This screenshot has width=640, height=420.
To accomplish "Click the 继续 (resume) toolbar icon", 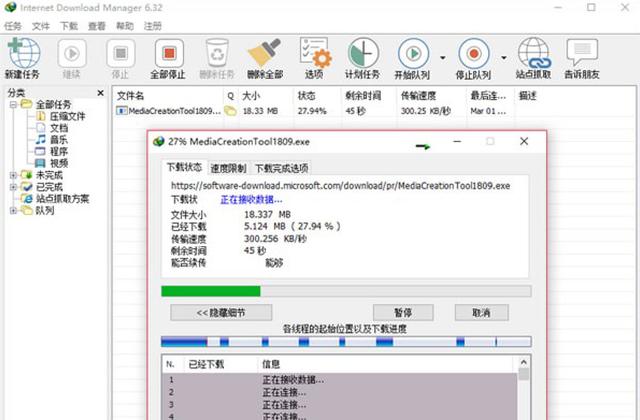I will 72,53.
